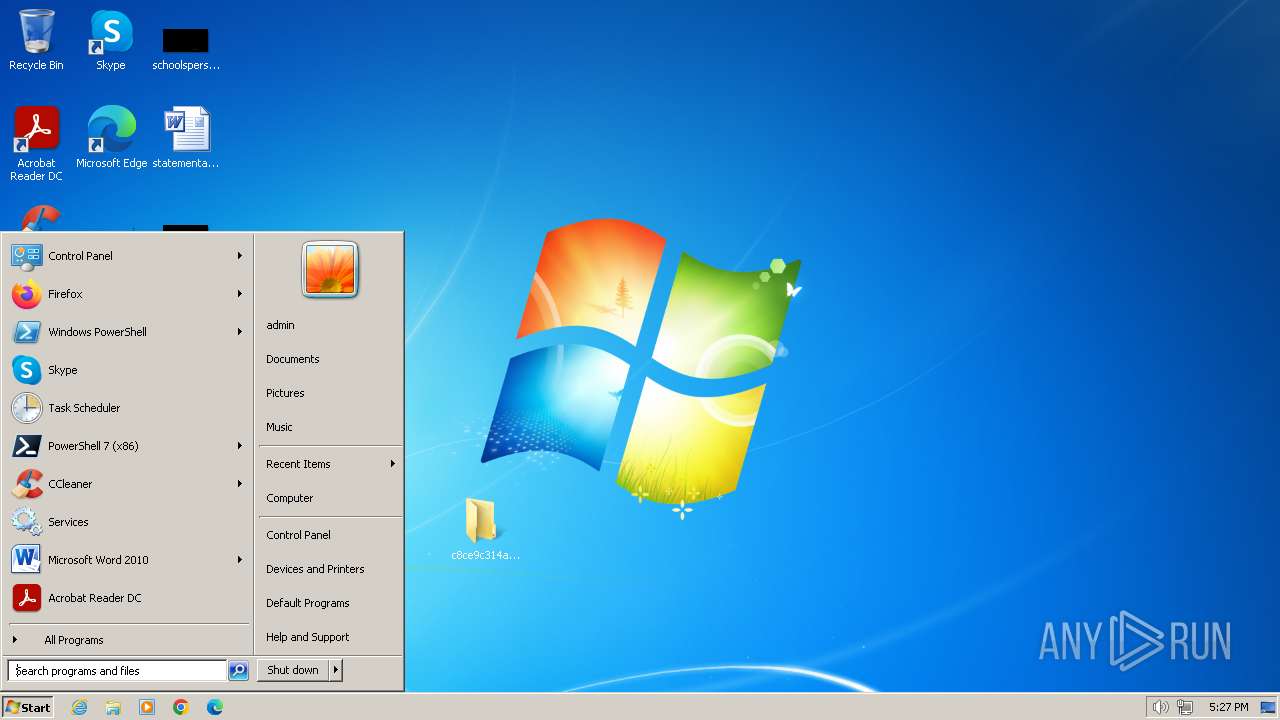This screenshot has width=1280, height=720.
Task: Launch Firefox from Start menu
Action: point(127,294)
